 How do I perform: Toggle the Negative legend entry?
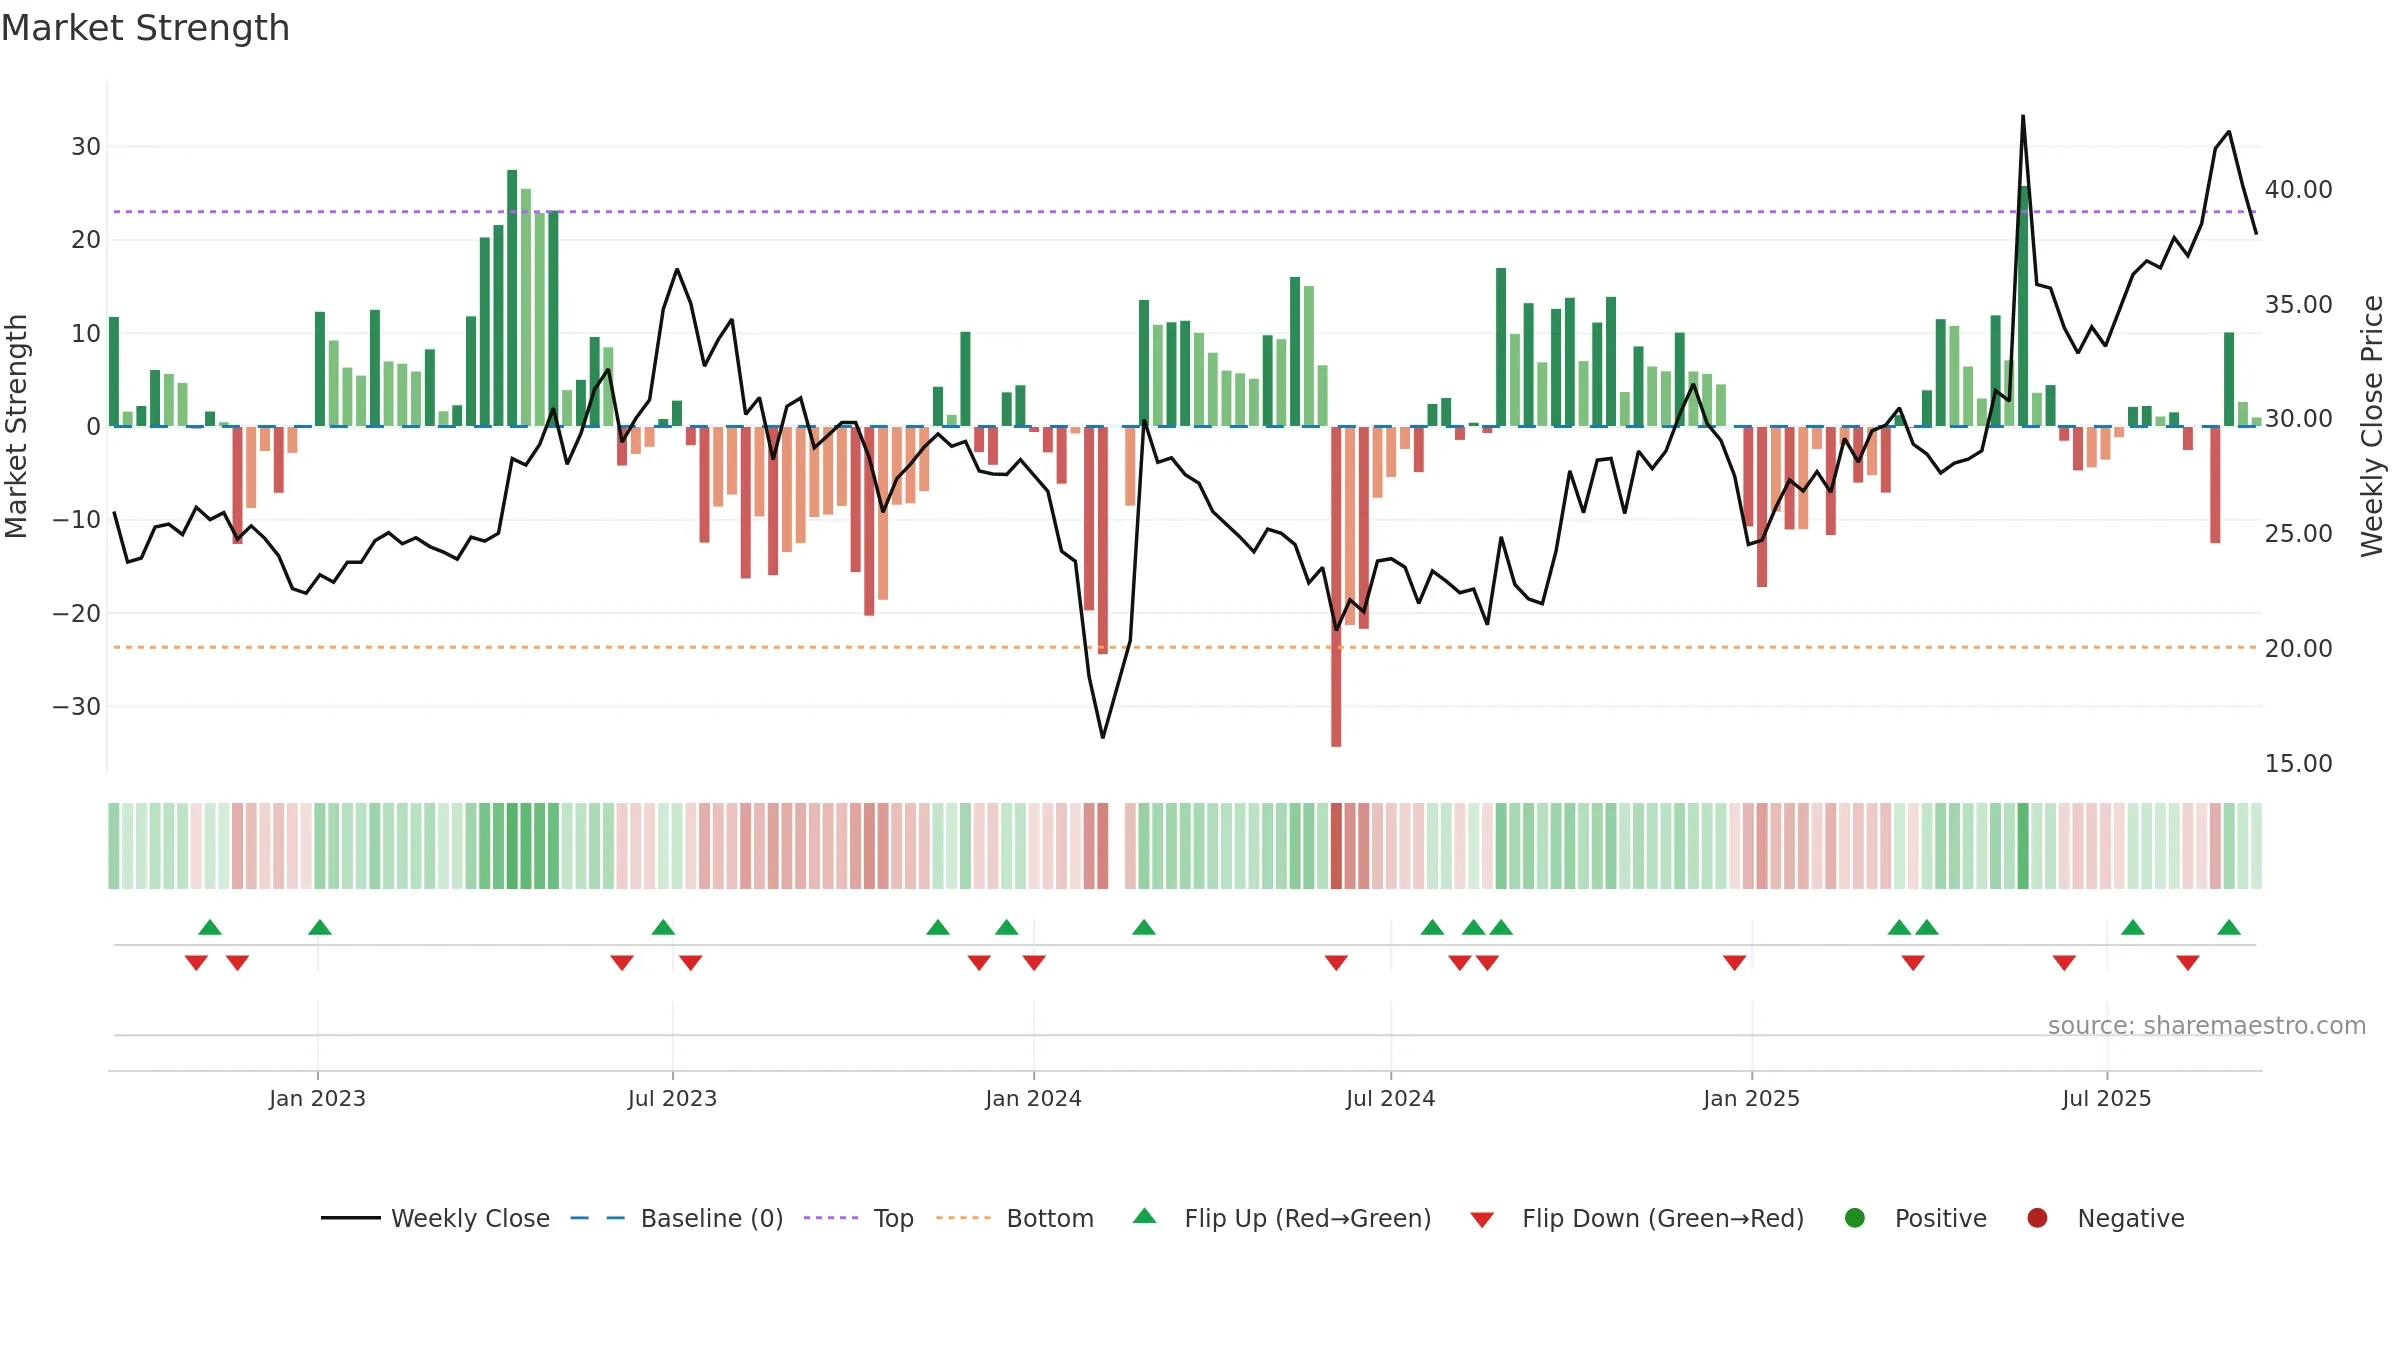(2105, 1218)
